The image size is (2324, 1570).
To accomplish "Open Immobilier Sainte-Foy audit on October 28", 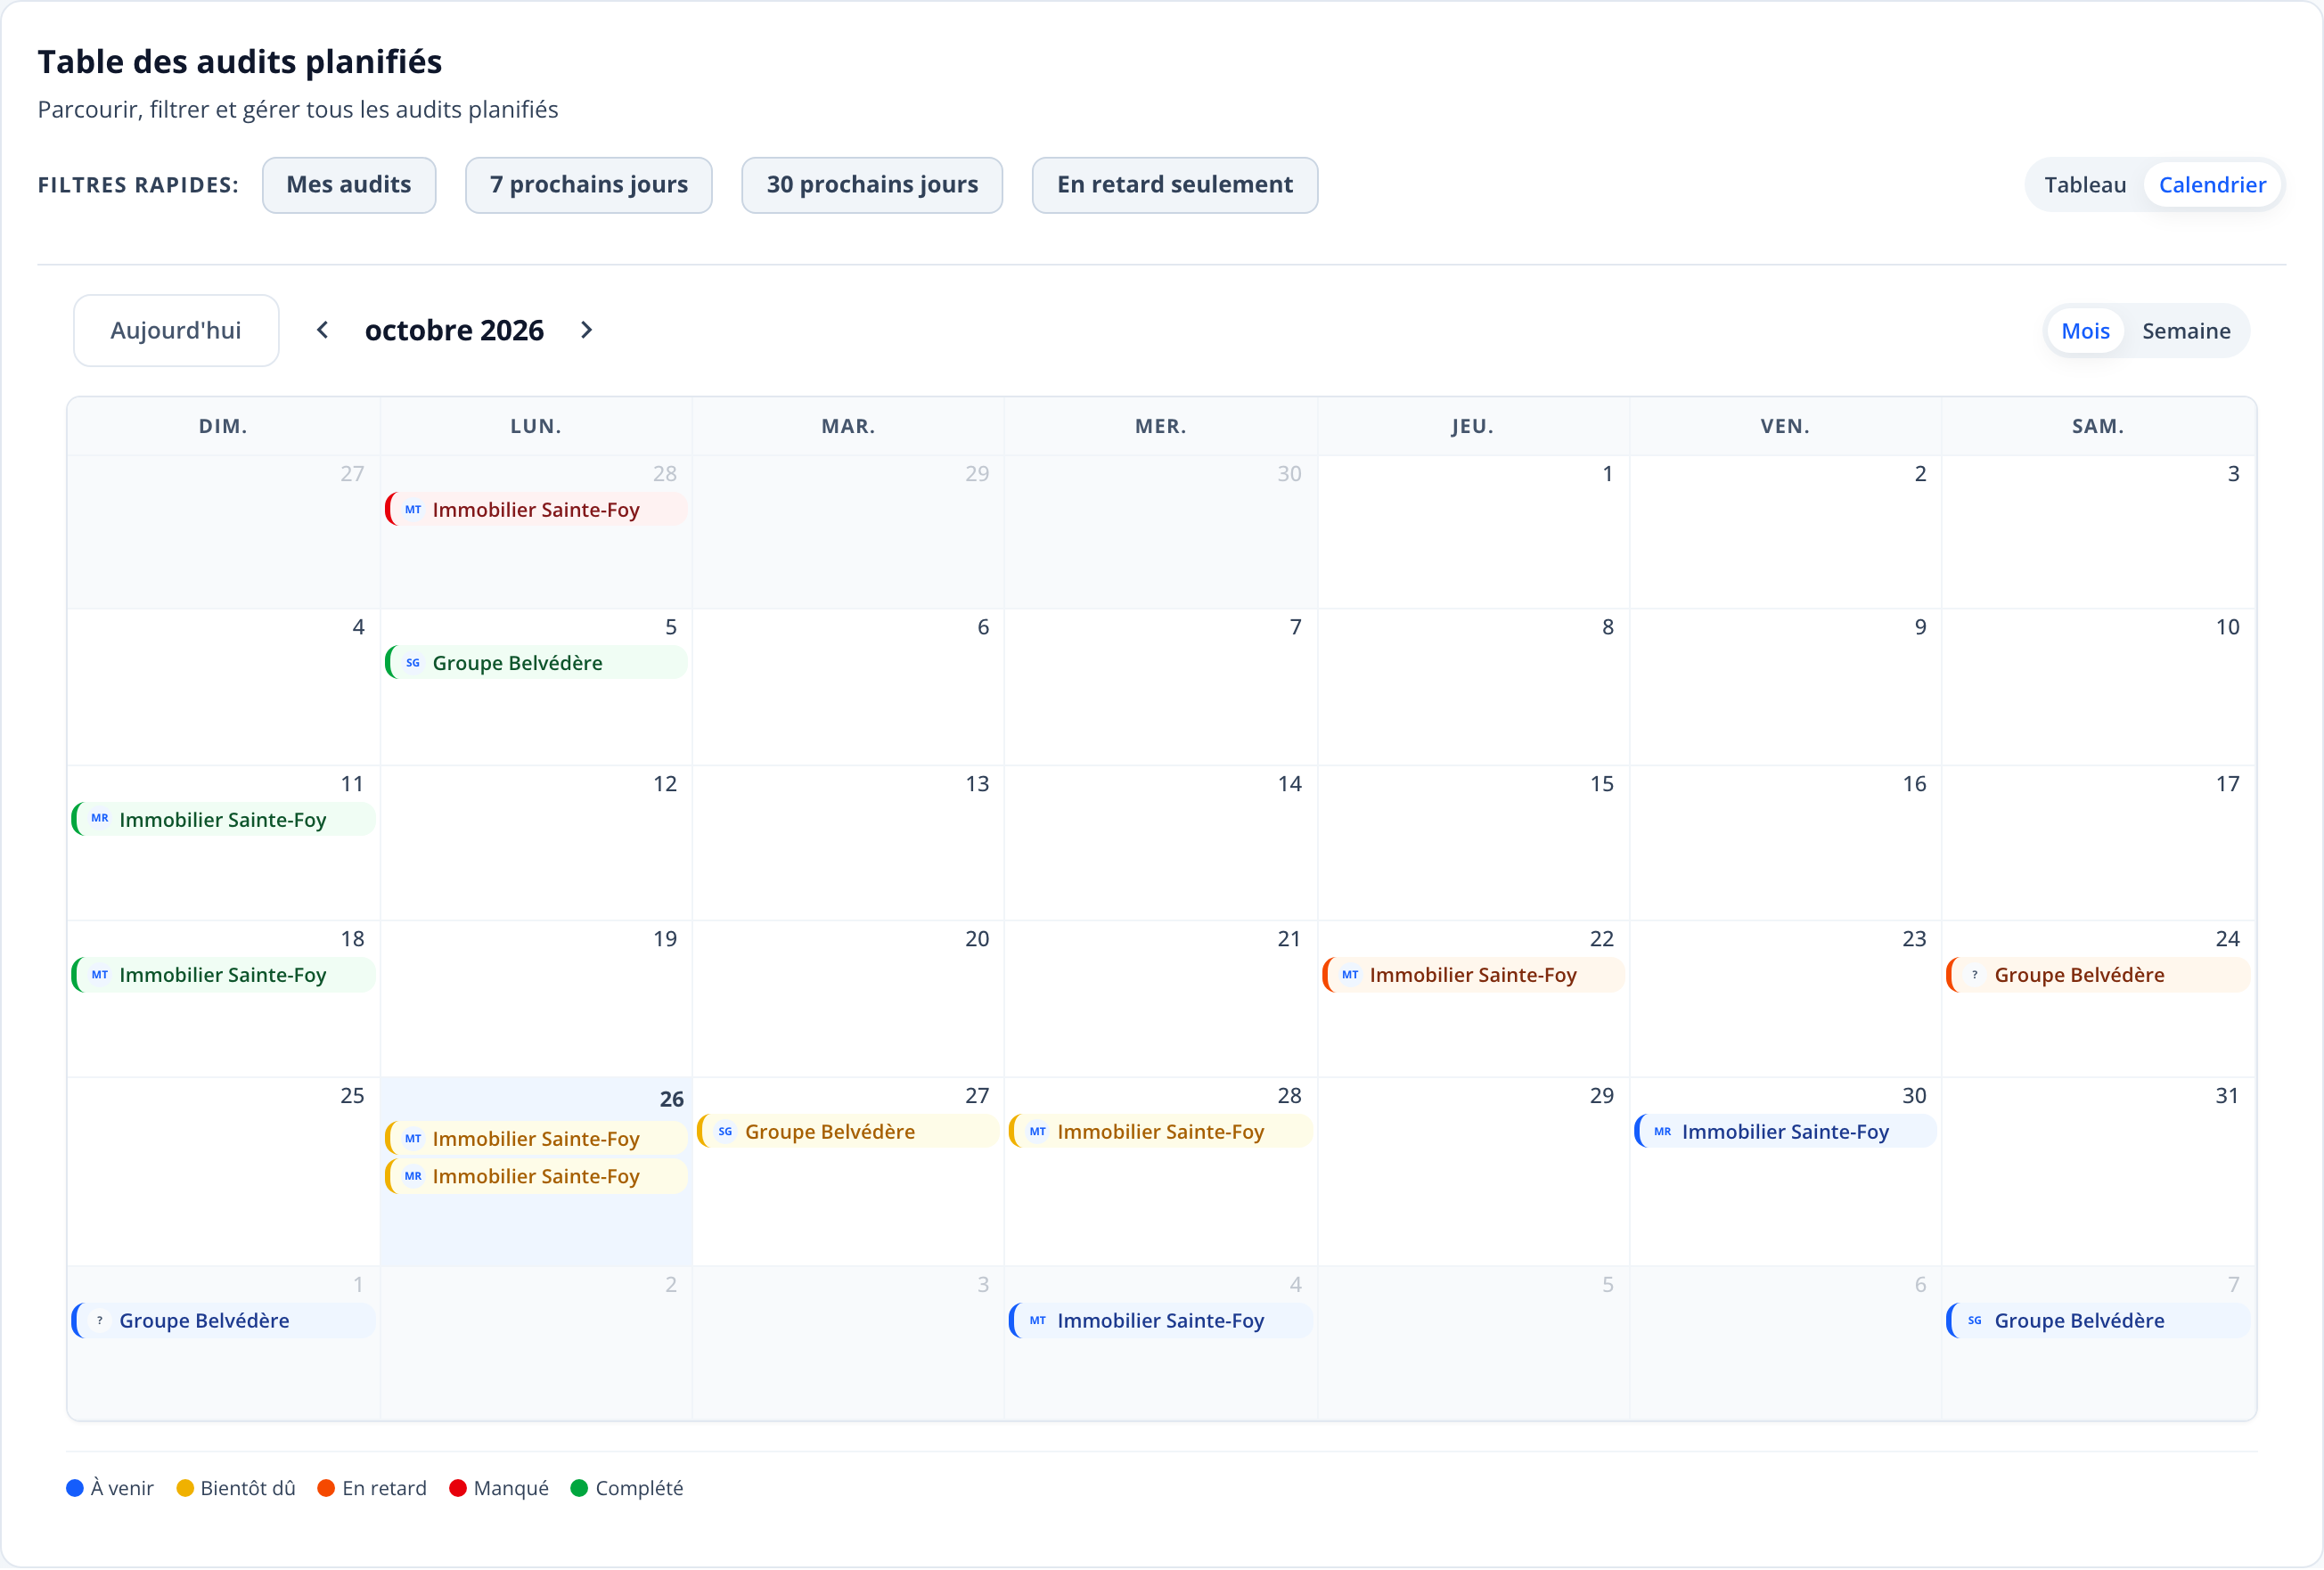I will tap(1160, 1132).
